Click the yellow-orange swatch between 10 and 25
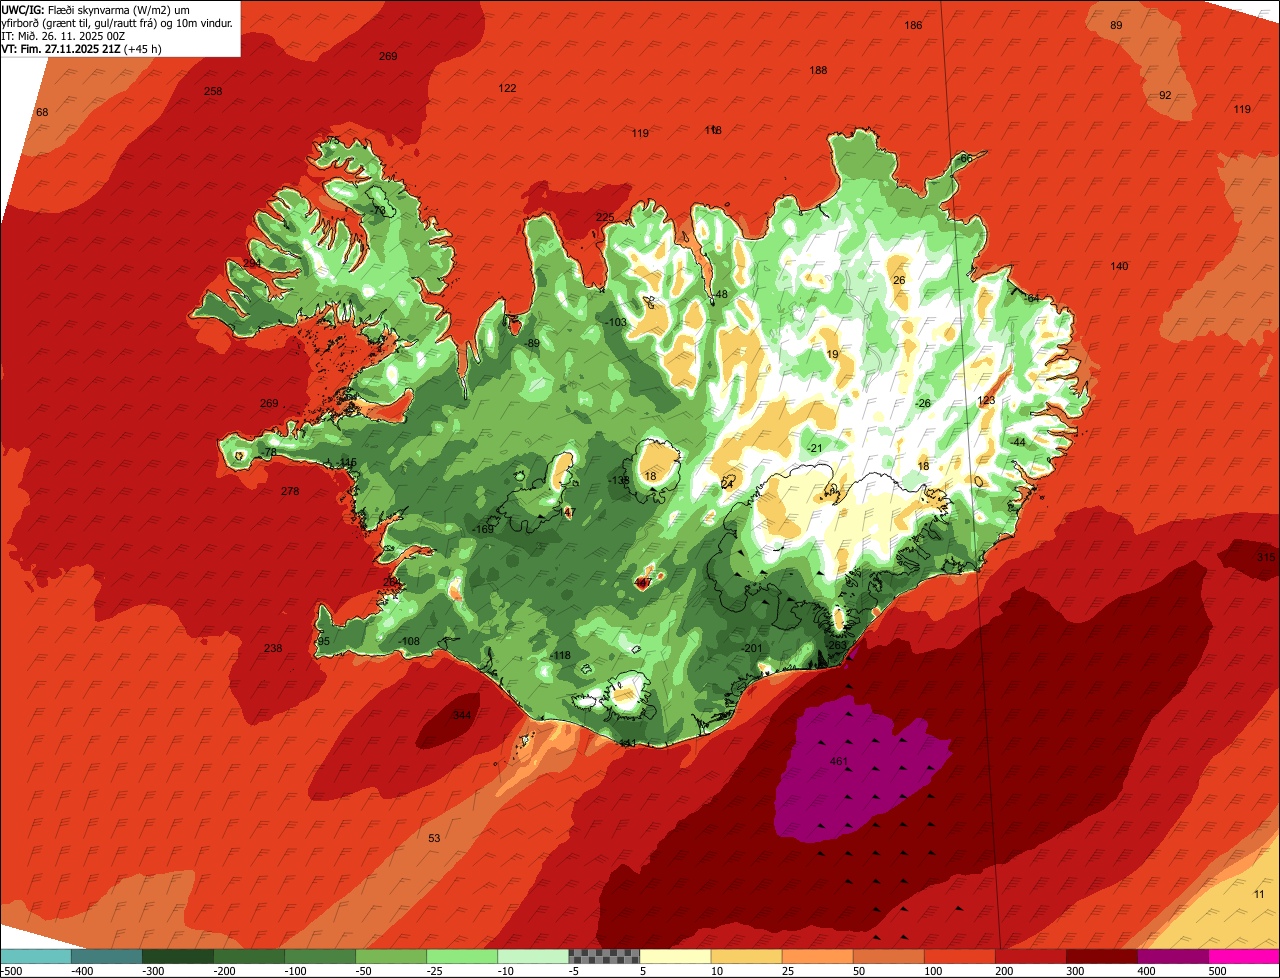Screen dimensions: 1280x978 tap(746, 956)
